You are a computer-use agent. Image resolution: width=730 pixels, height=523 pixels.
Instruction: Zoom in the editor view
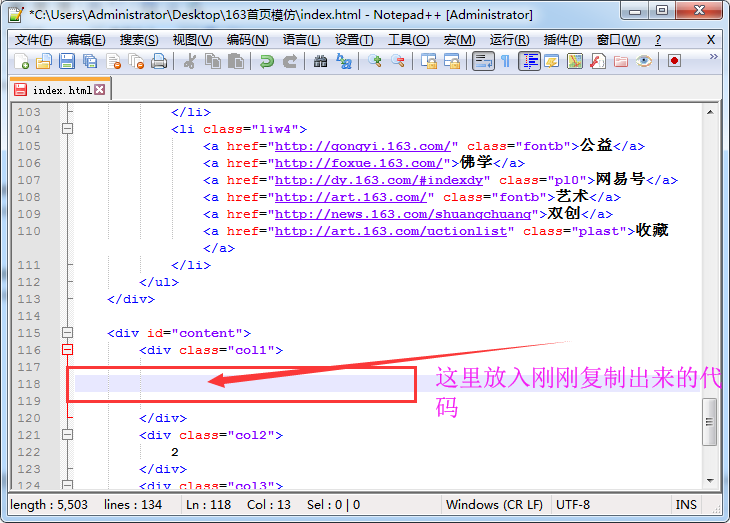(x=374, y=61)
